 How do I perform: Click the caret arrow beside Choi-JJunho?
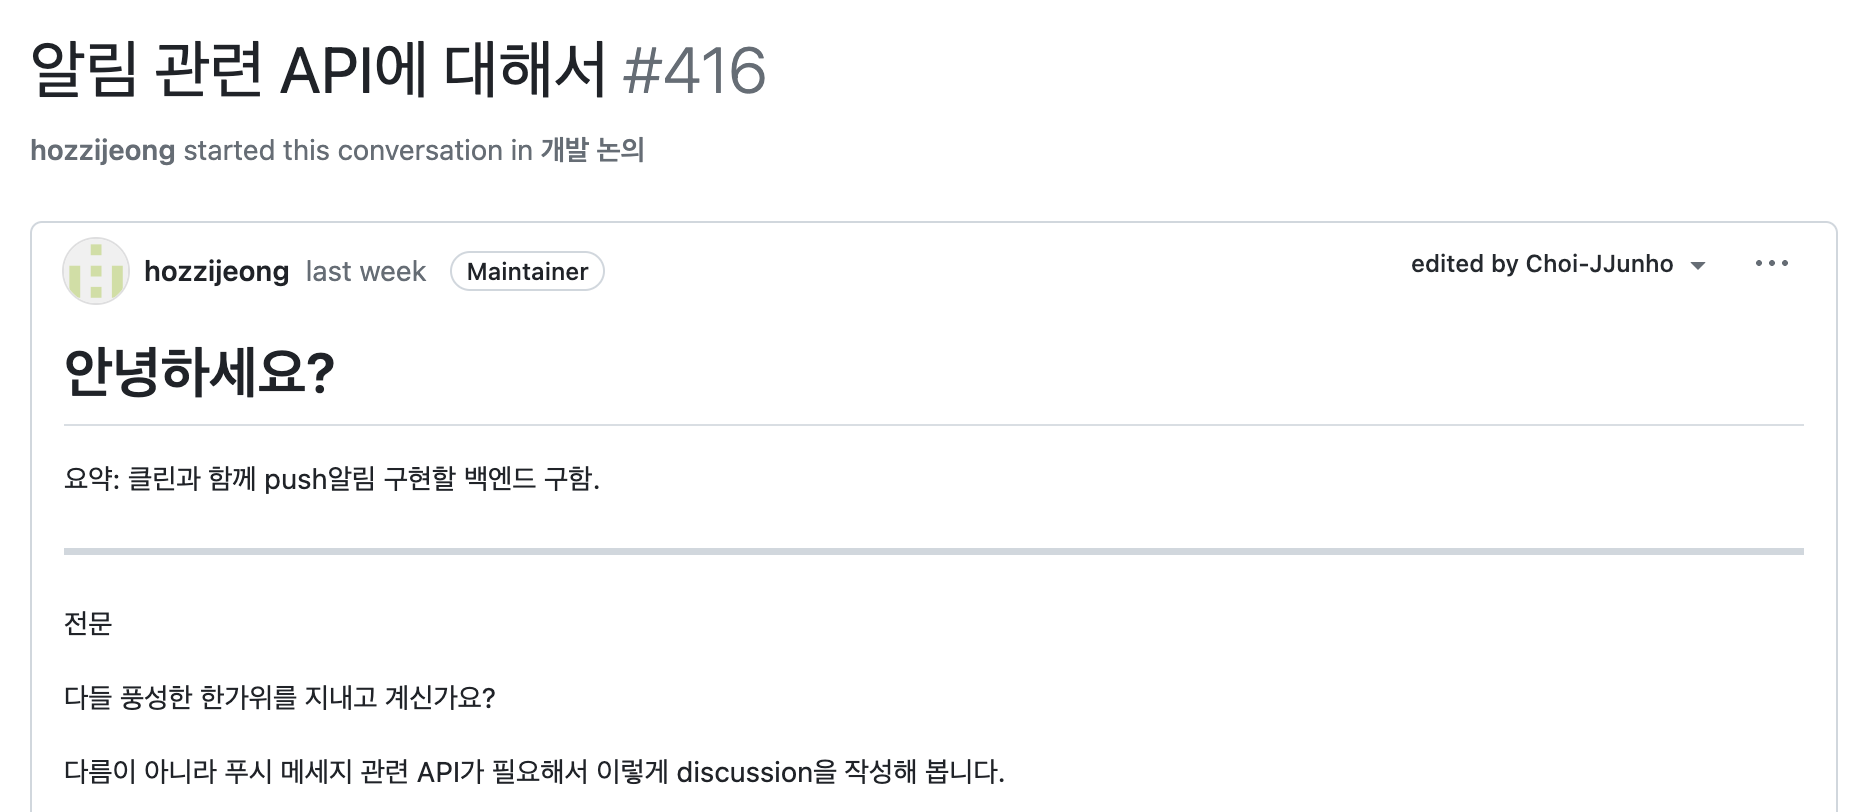click(1697, 265)
